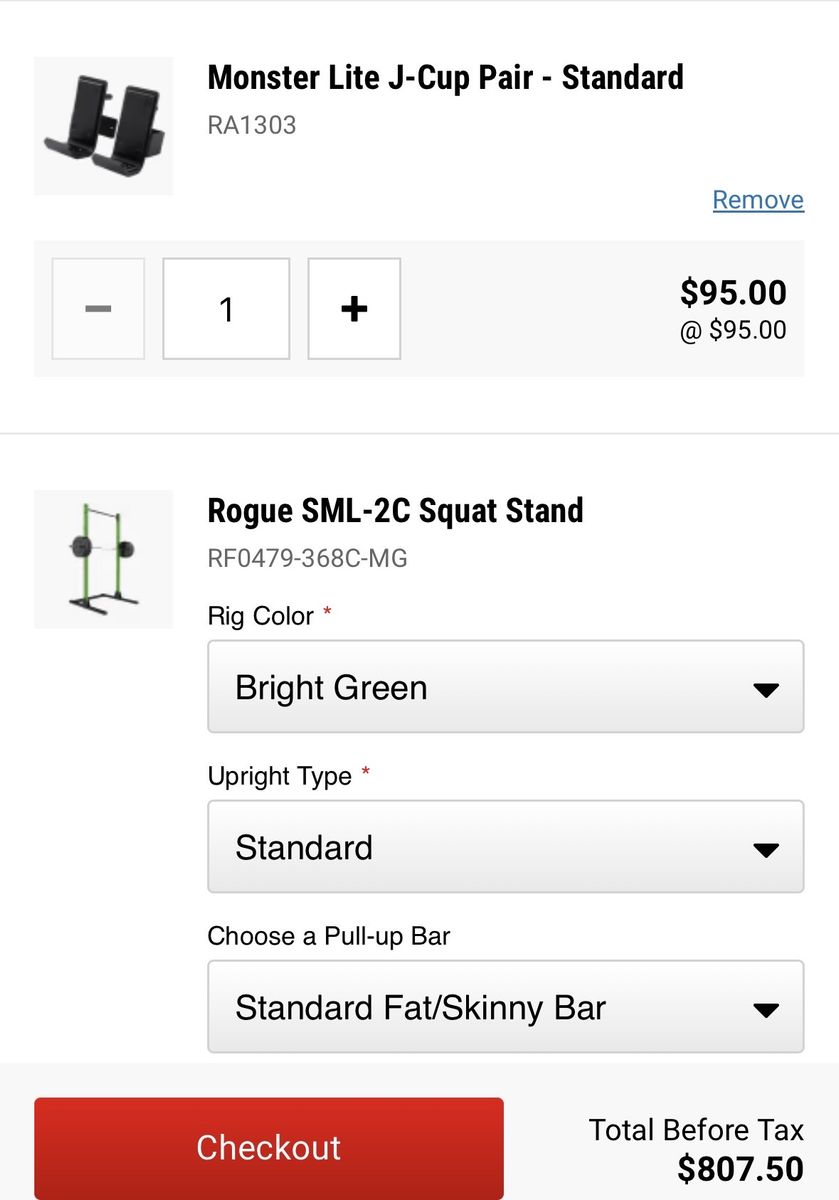Open the Upright Type dropdown set to Standard
The image size is (839, 1200).
[506, 847]
